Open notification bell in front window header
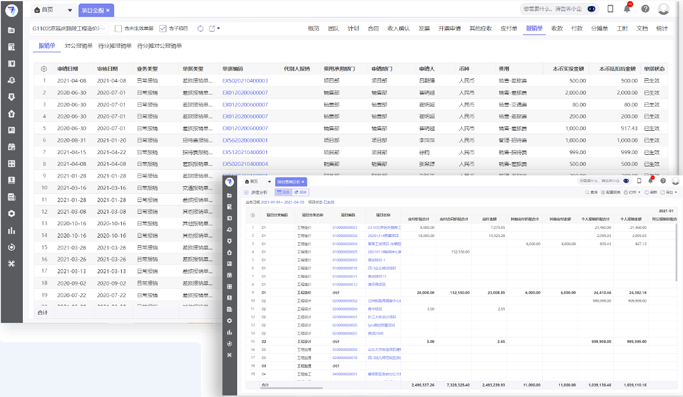Screen dimensions: 683x397 point(651,180)
